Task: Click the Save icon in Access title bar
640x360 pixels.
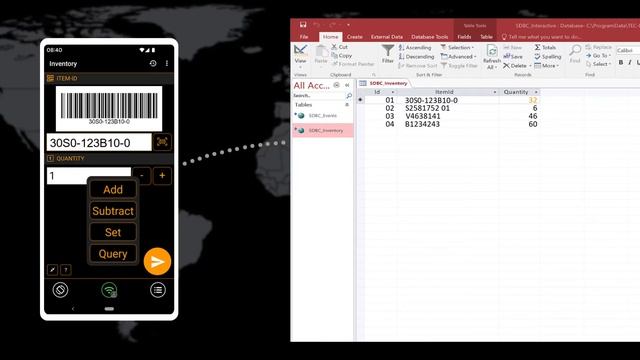Action: tap(303, 25)
